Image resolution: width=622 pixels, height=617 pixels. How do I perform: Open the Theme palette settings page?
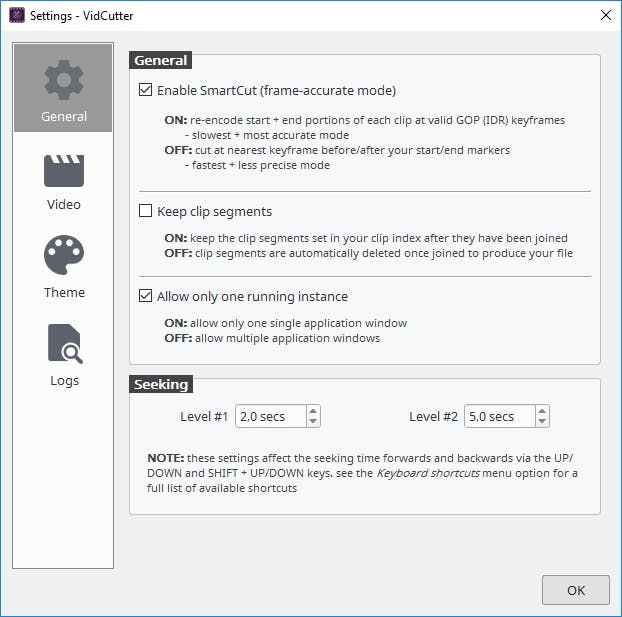point(64,255)
